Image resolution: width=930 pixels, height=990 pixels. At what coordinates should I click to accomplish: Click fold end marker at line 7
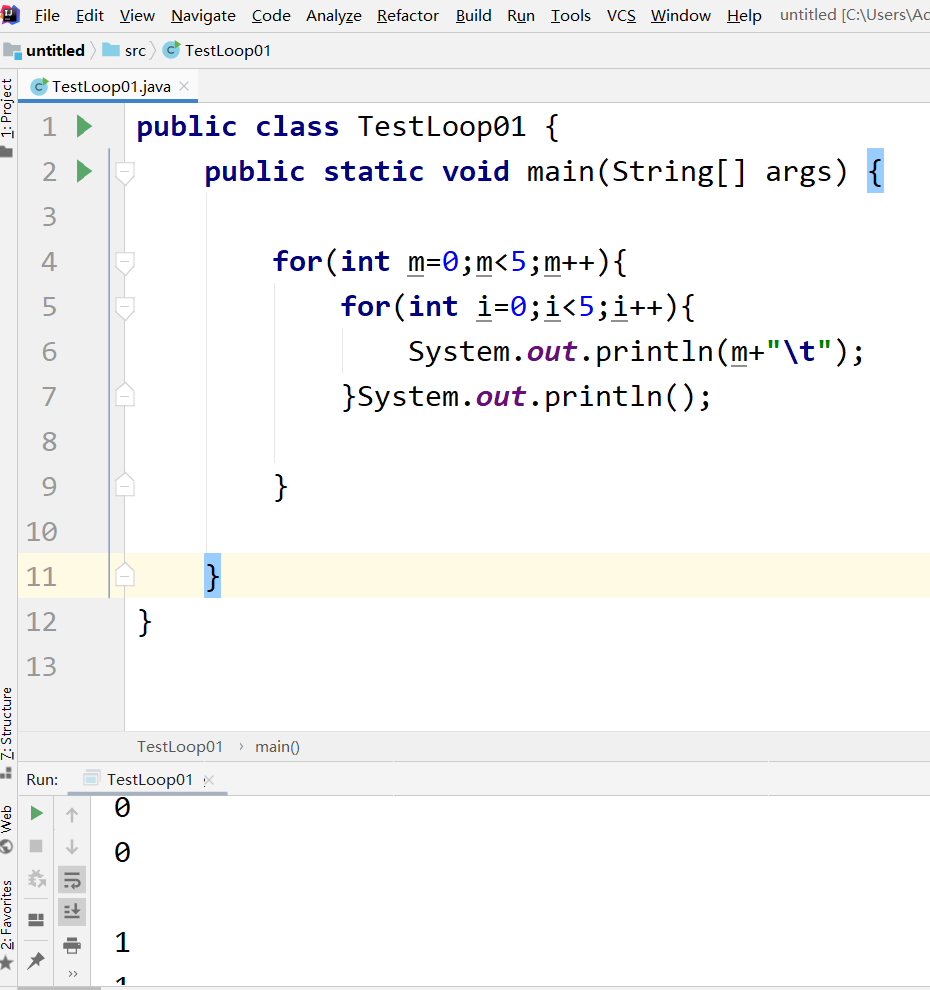[x=124, y=396]
